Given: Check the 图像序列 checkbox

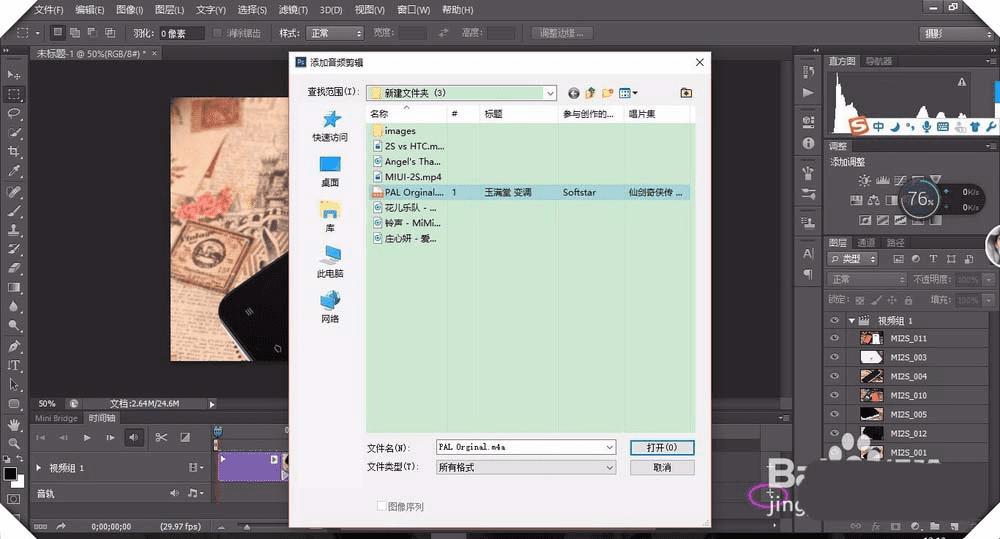Looking at the screenshot, I should tap(381, 506).
